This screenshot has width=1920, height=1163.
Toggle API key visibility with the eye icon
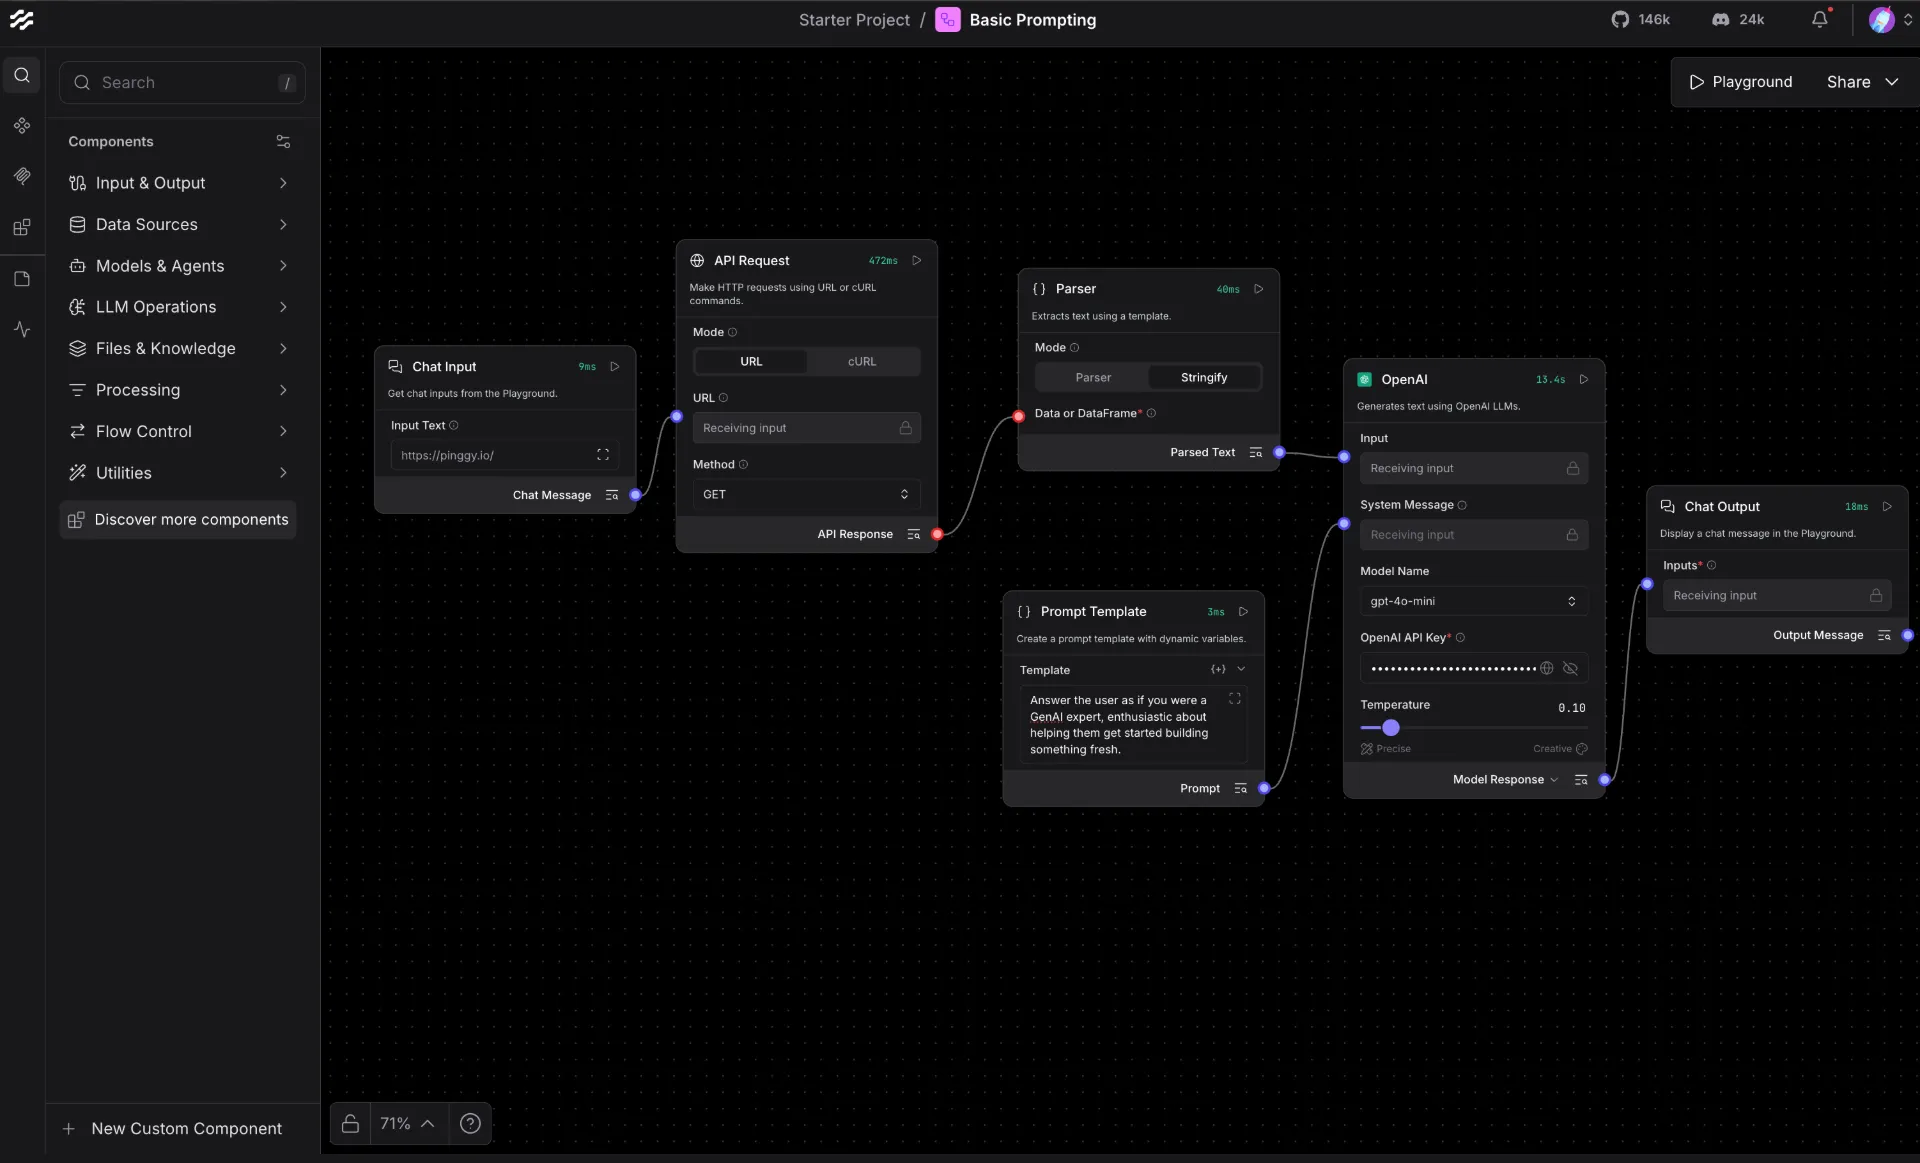[x=1570, y=668]
